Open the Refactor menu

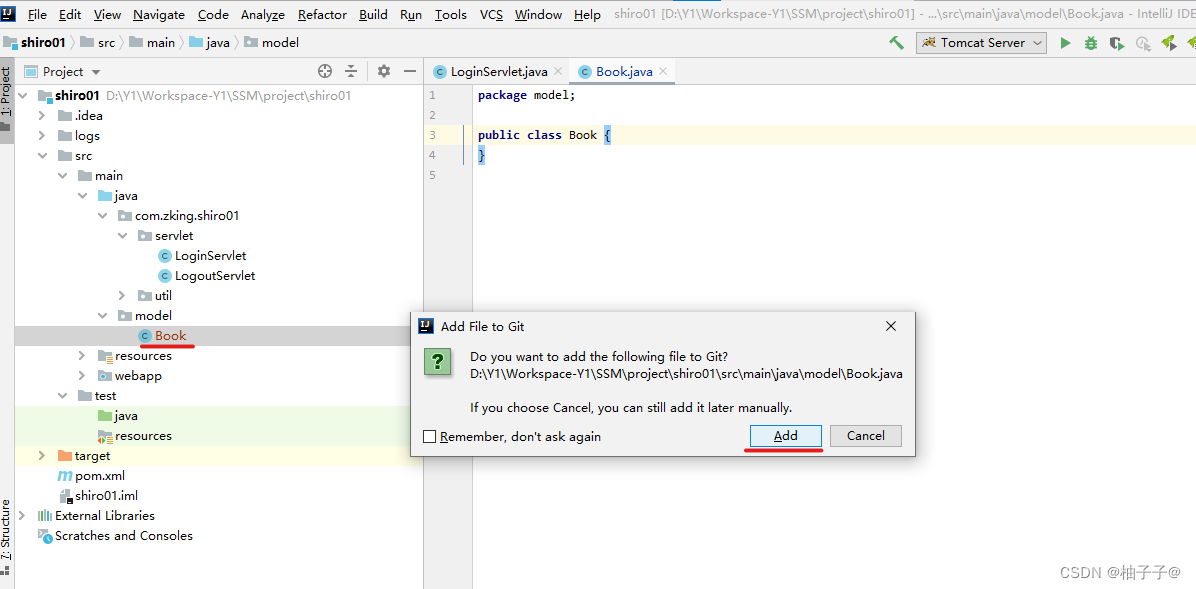[322, 14]
